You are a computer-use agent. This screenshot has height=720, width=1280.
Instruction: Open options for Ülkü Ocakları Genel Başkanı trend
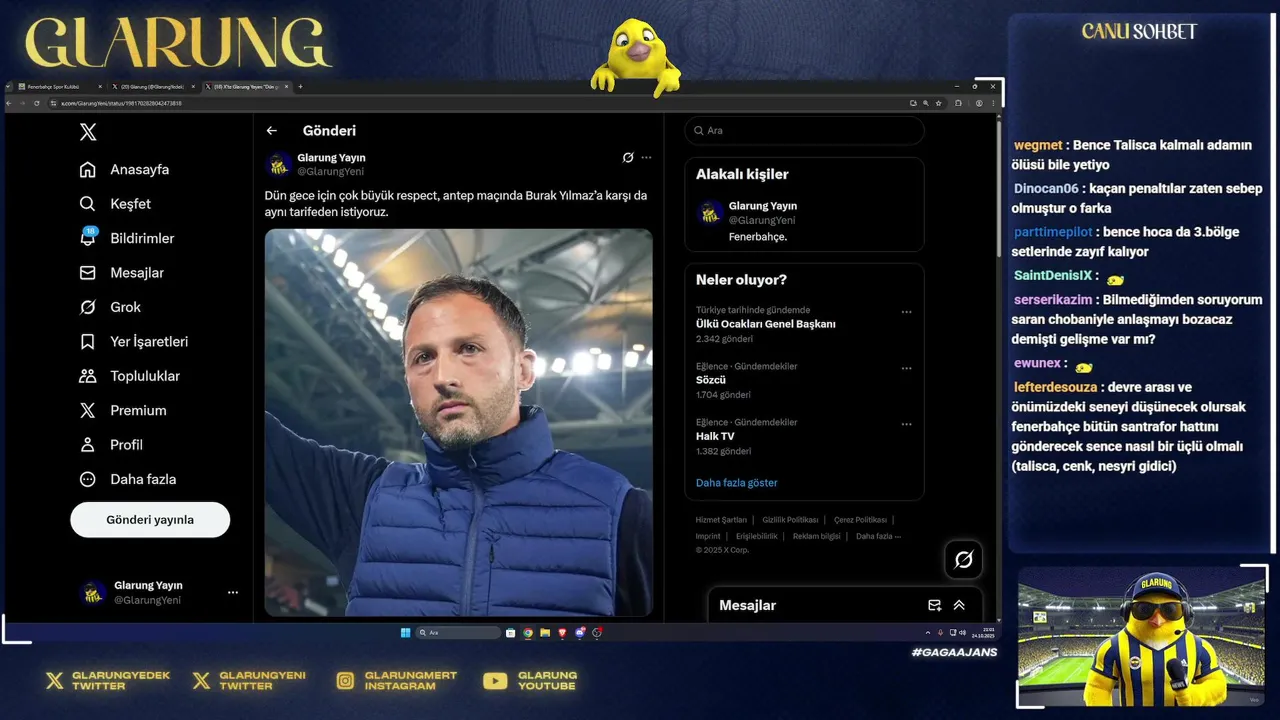tap(906, 312)
